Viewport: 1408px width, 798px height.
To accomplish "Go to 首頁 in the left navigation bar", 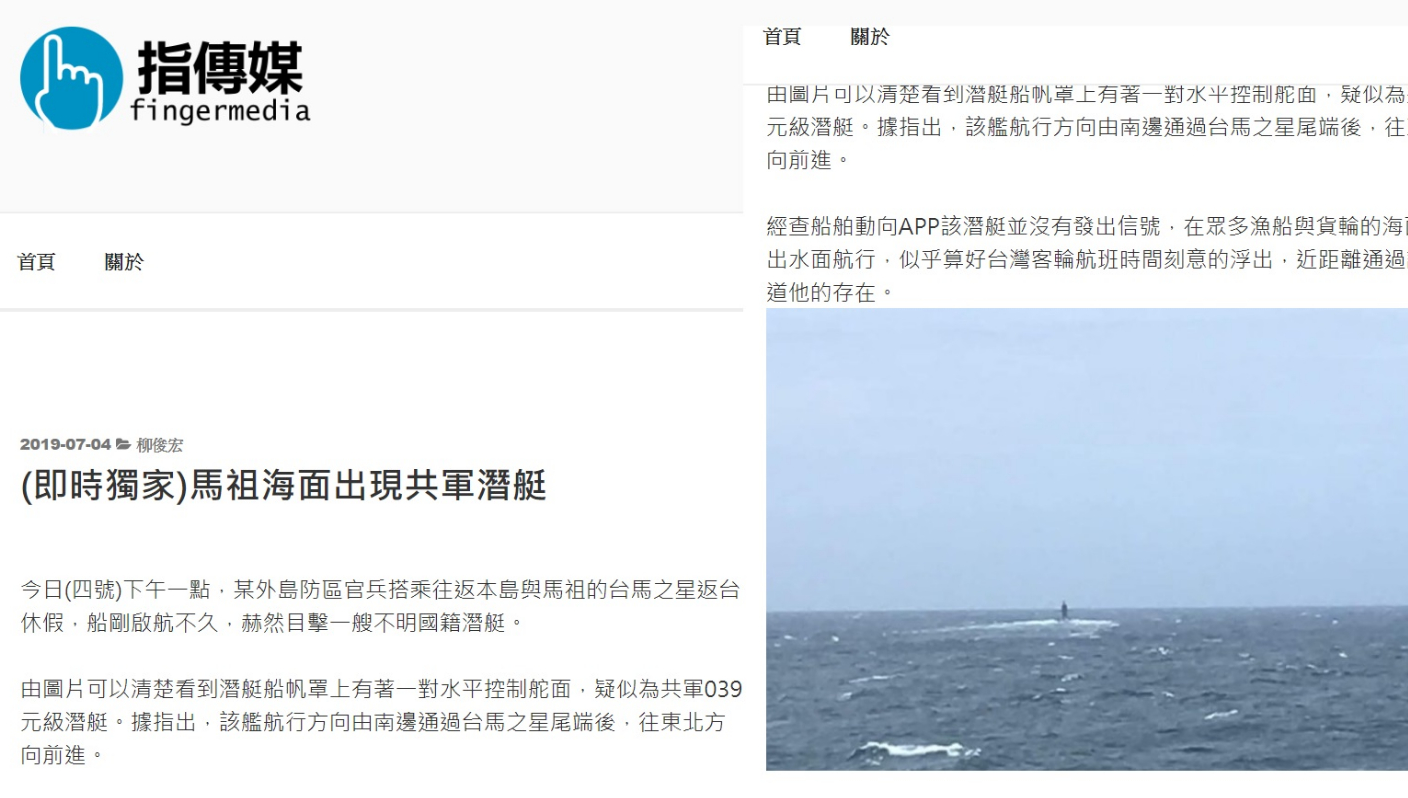I will point(37,262).
